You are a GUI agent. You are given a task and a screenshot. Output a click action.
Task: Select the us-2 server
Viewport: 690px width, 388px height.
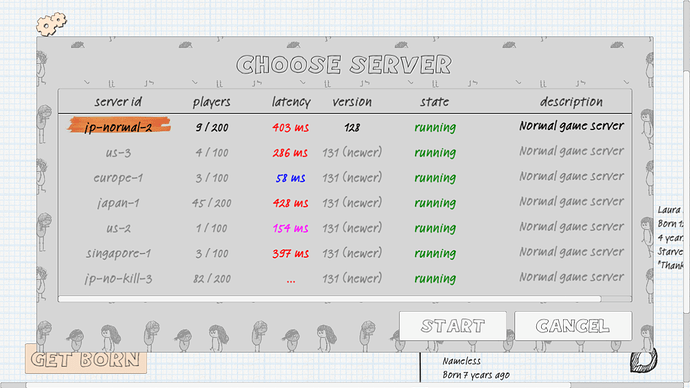click(x=345, y=228)
